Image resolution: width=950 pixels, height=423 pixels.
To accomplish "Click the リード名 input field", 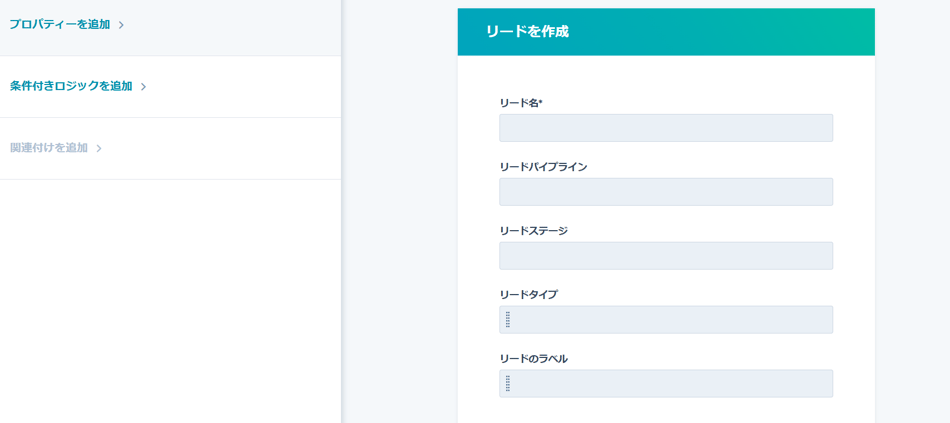I will coord(666,128).
